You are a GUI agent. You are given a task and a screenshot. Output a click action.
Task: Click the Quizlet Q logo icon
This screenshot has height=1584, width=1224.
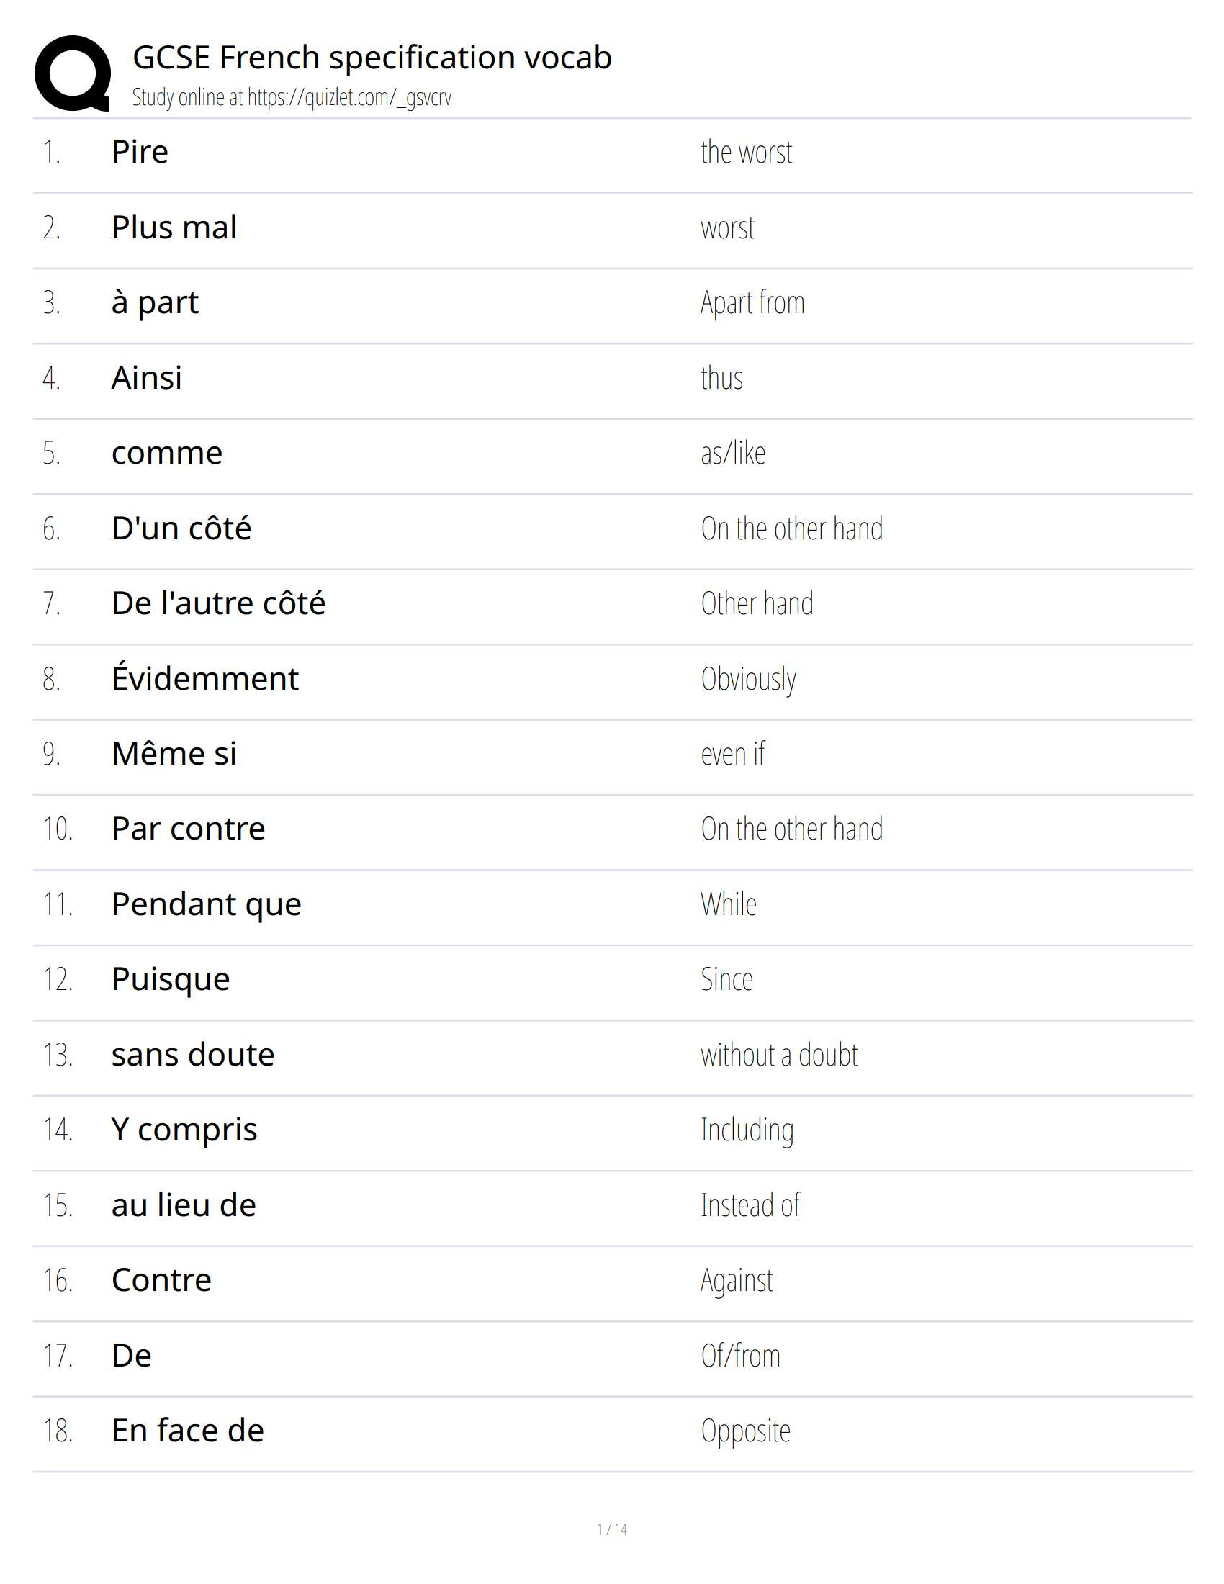click(x=72, y=73)
